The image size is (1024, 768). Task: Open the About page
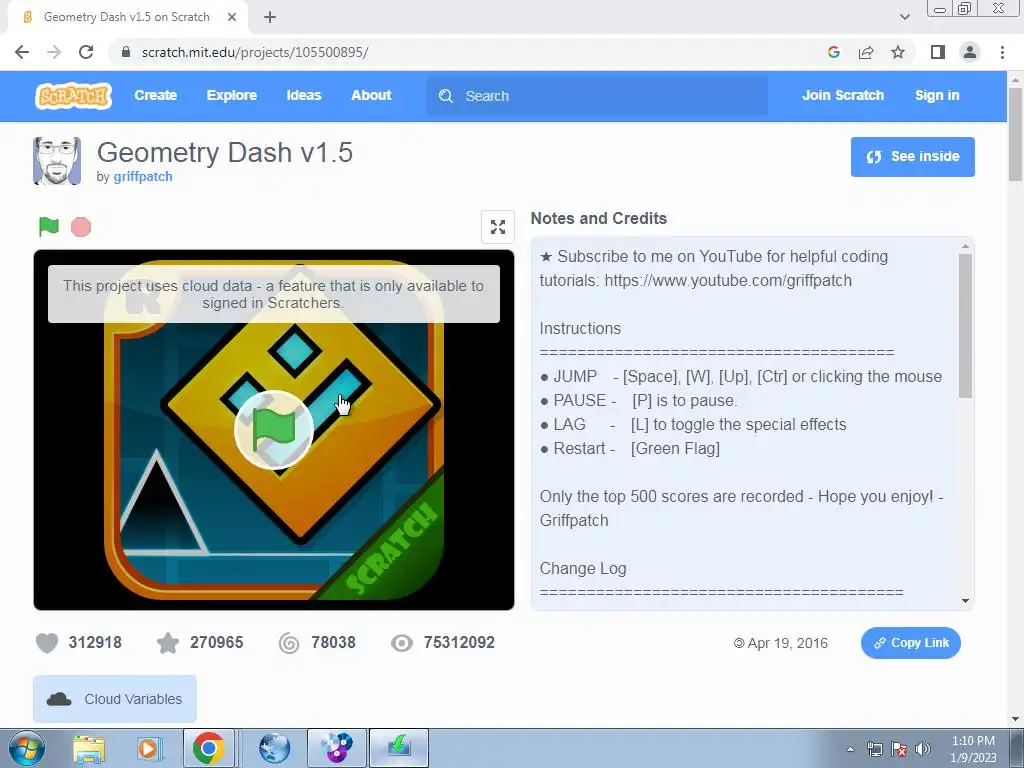371,95
